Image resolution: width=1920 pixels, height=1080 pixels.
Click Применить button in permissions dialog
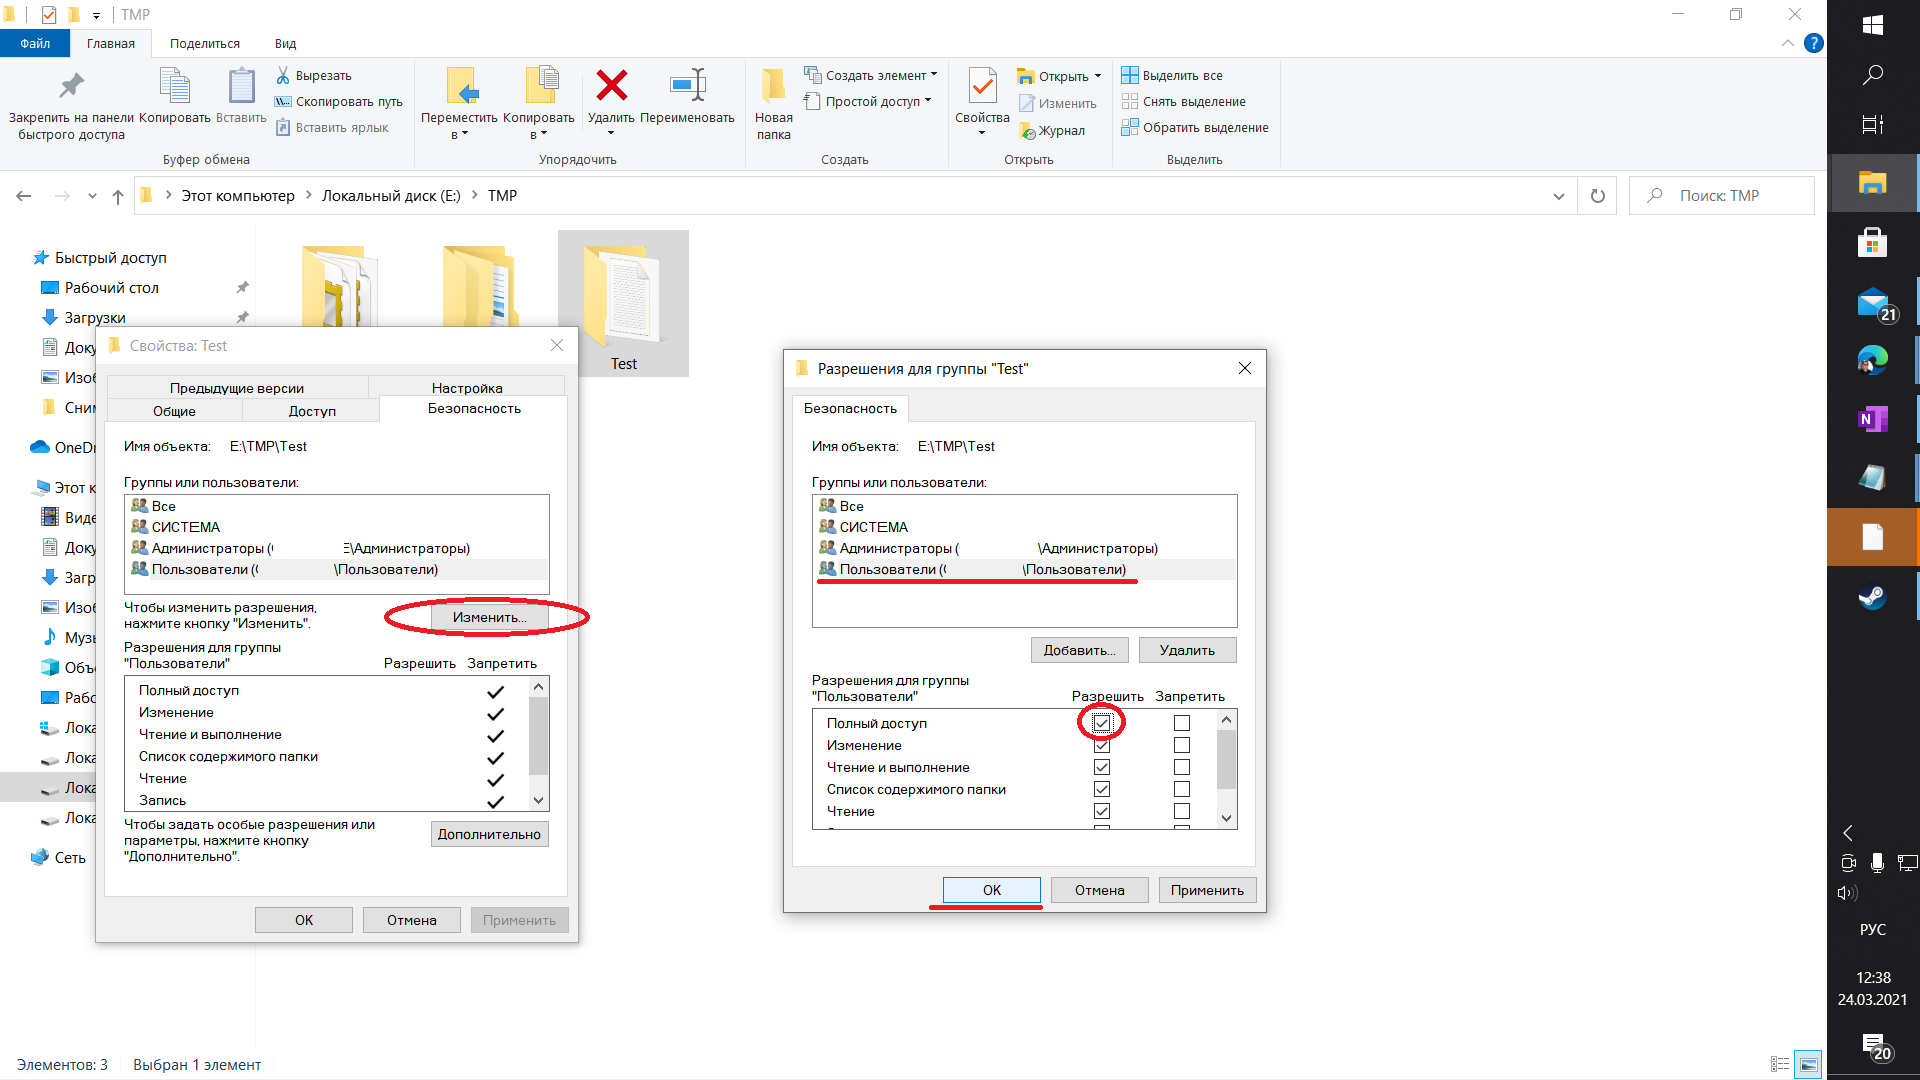click(x=1205, y=890)
